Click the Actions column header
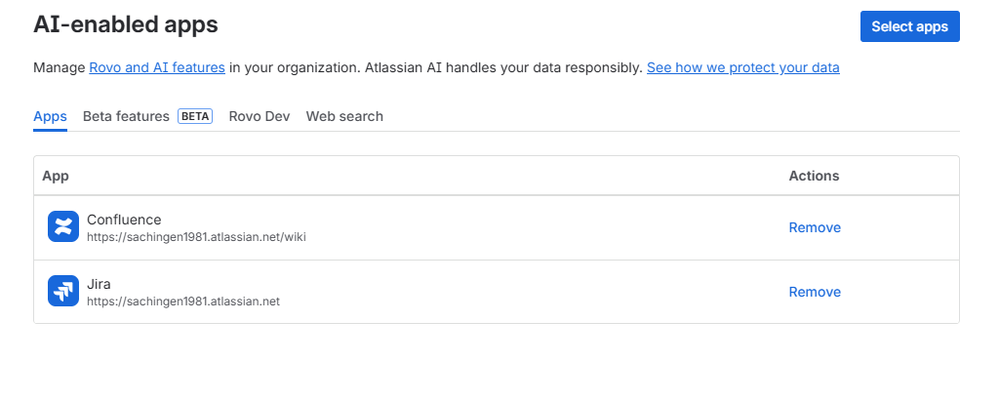The height and width of the screenshot is (403, 999). click(813, 176)
